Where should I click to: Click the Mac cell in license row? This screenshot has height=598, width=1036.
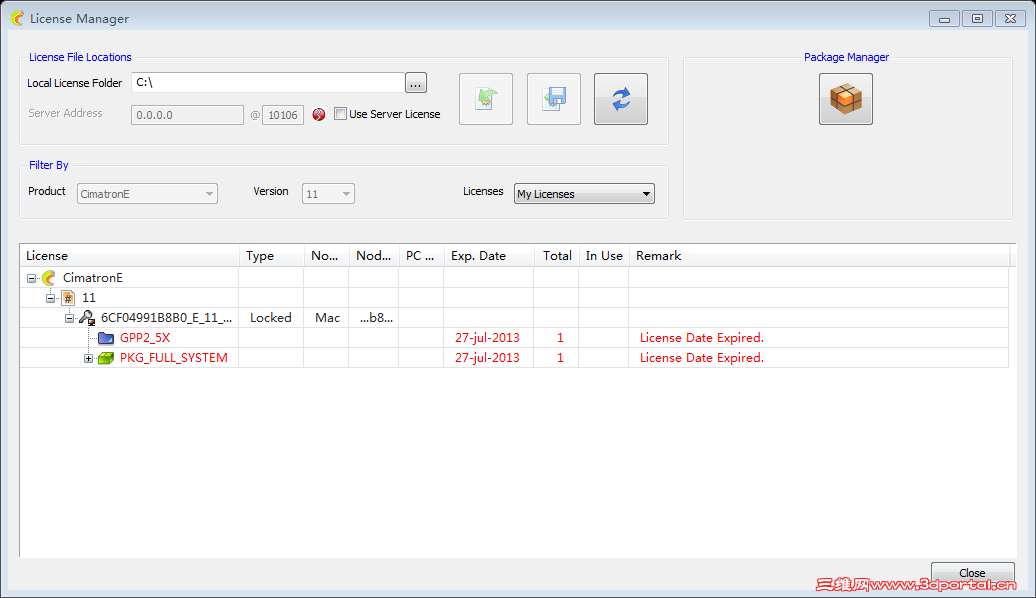click(x=327, y=318)
